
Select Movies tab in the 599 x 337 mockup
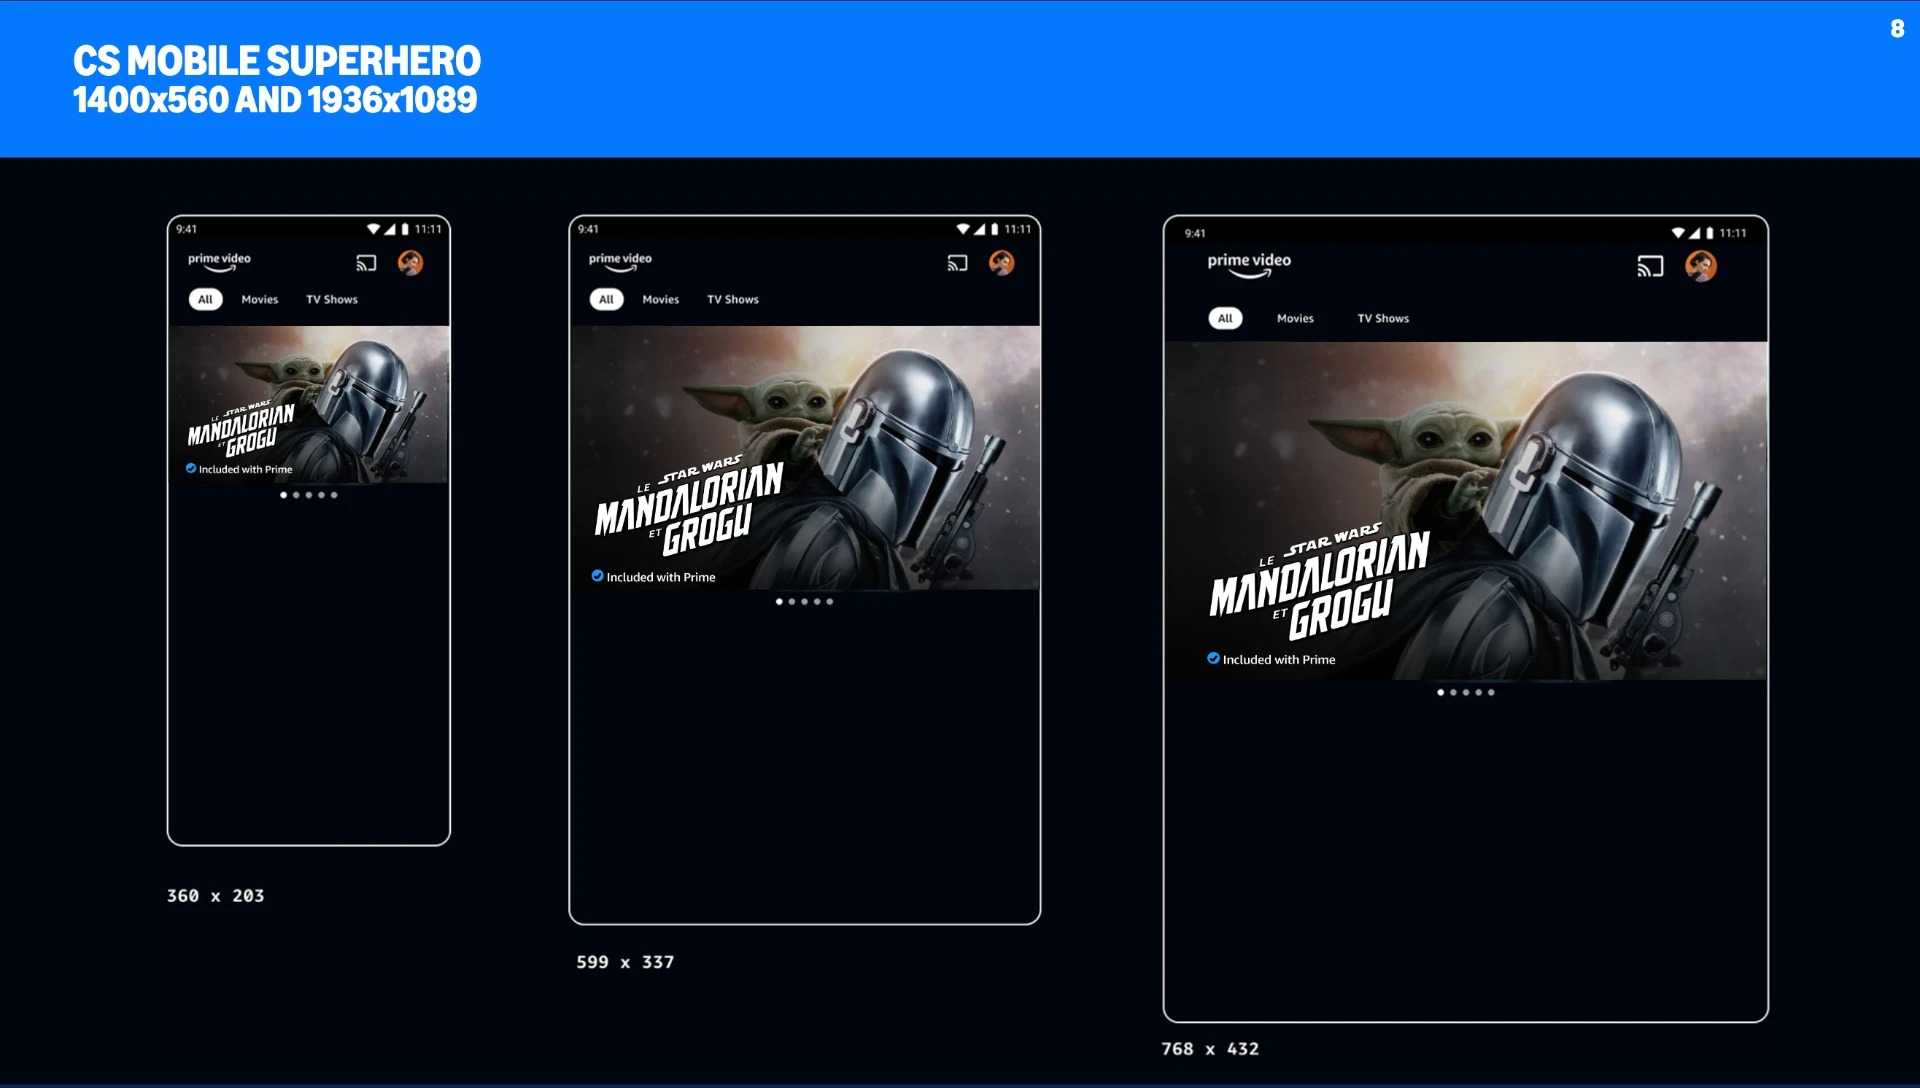click(660, 299)
